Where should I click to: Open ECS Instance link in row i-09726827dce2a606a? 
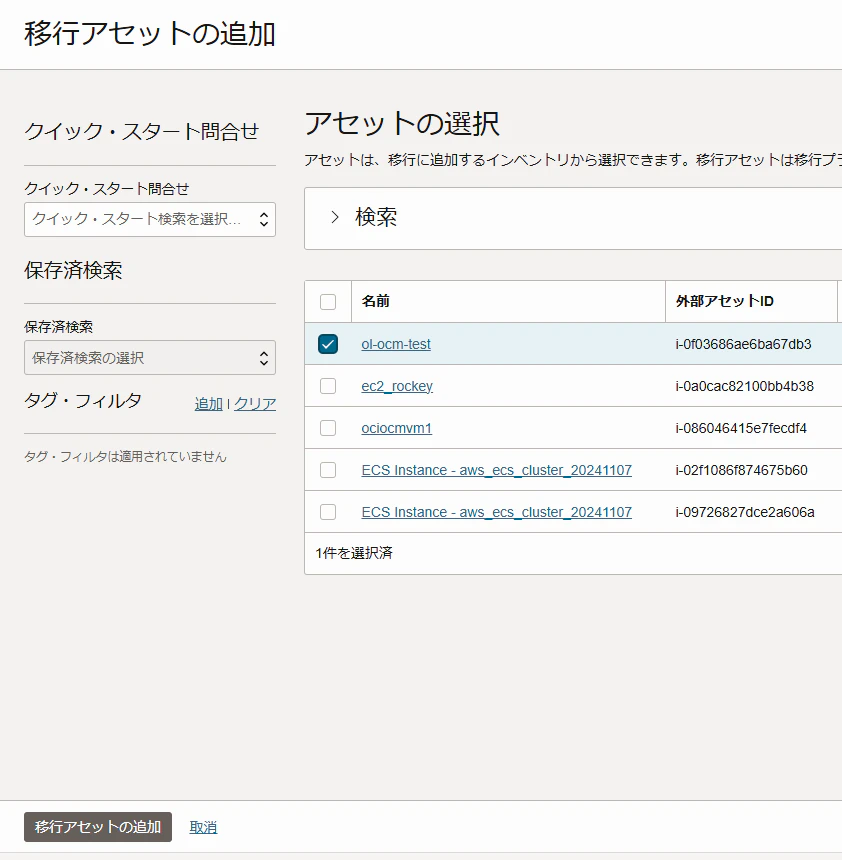[x=496, y=512]
